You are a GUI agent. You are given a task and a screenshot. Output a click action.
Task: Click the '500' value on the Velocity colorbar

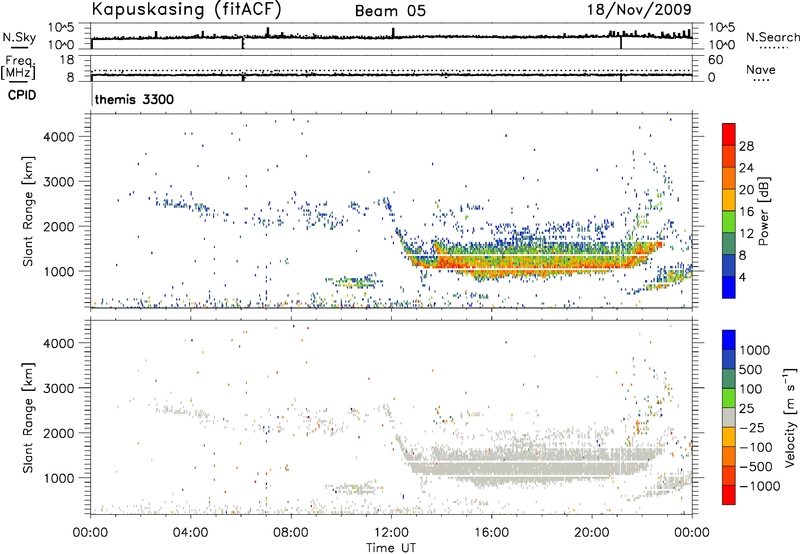(x=751, y=369)
